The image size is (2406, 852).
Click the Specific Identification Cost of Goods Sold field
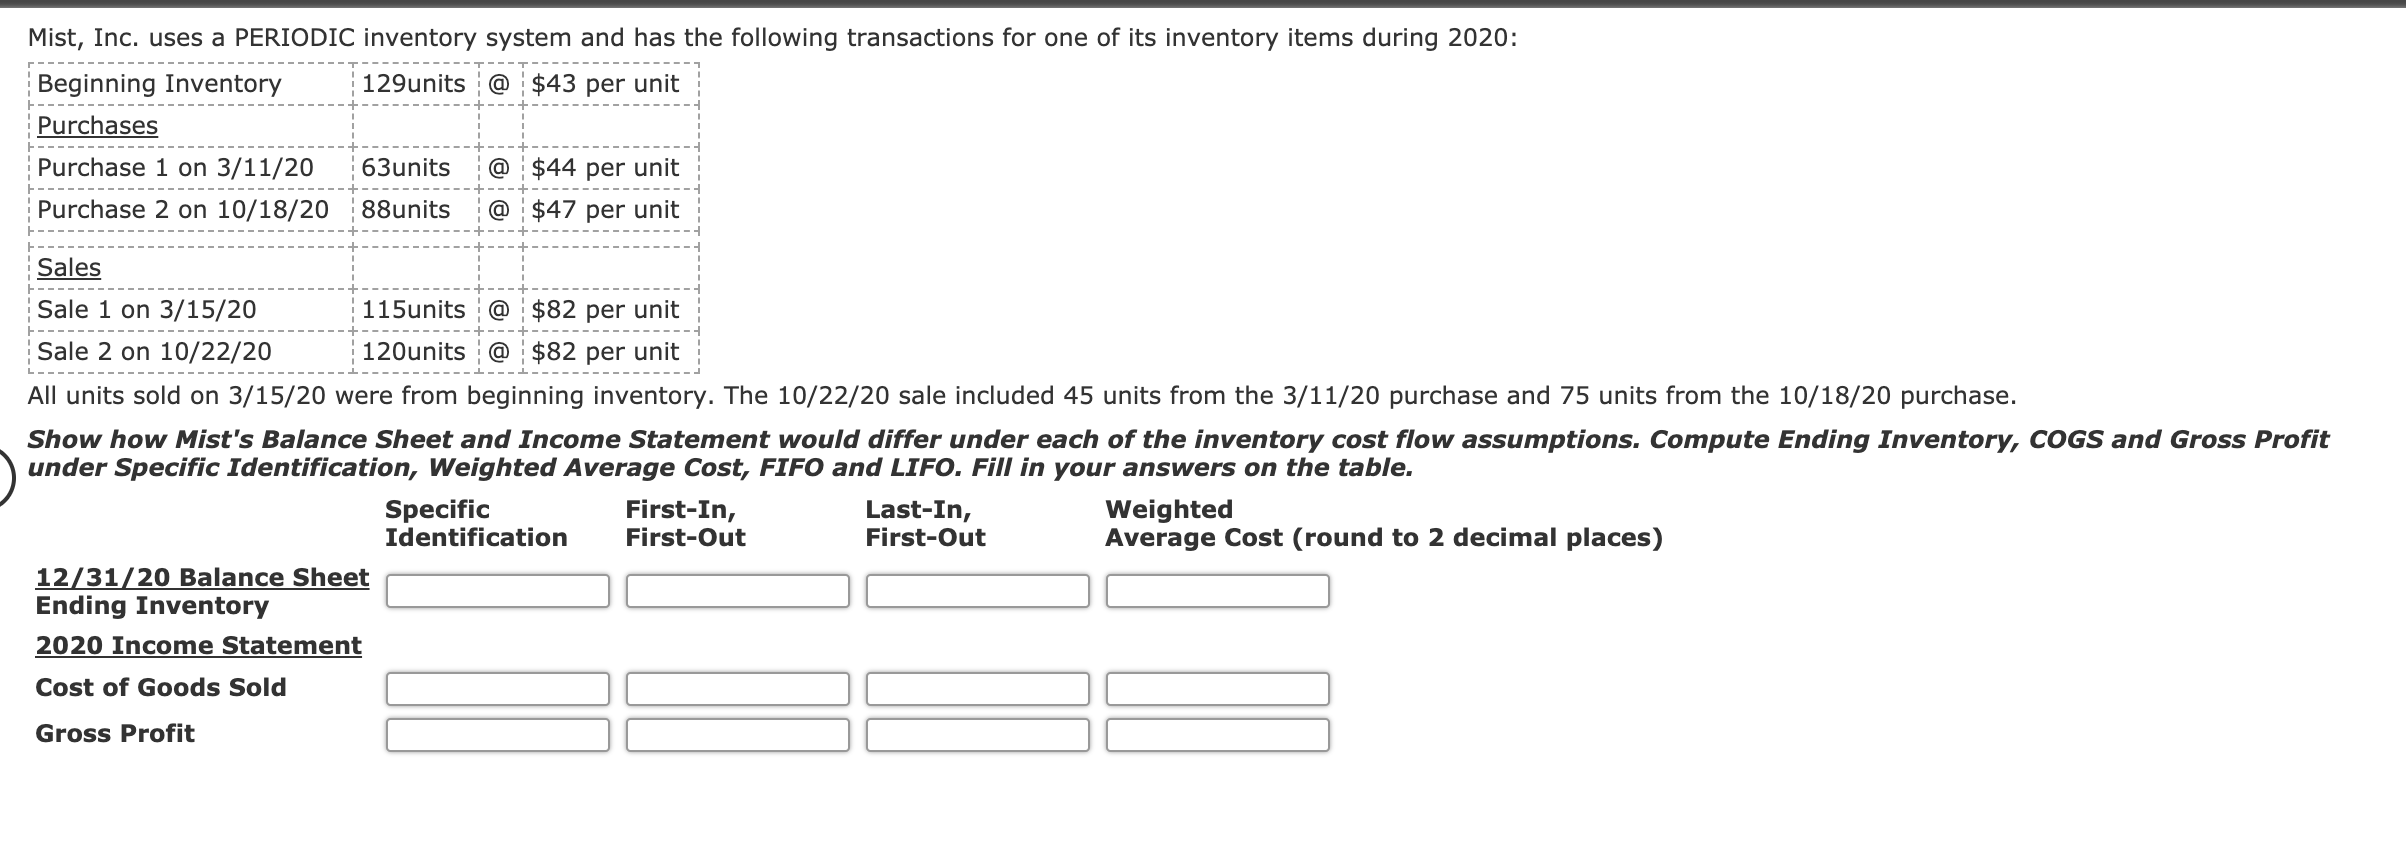(x=497, y=687)
